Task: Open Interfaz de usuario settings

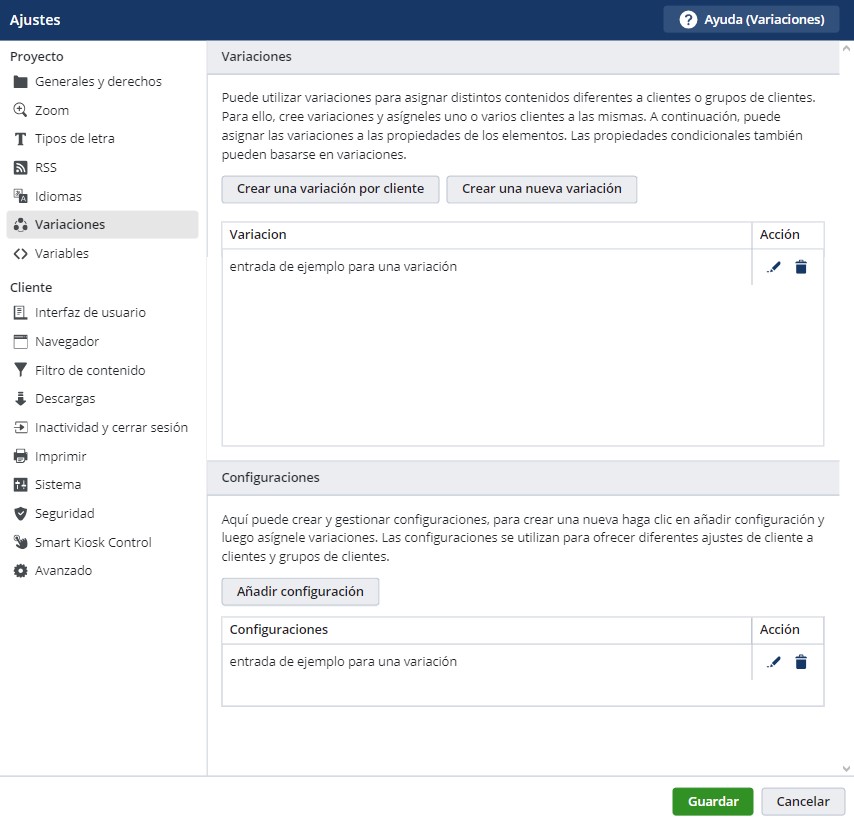Action: point(90,313)
